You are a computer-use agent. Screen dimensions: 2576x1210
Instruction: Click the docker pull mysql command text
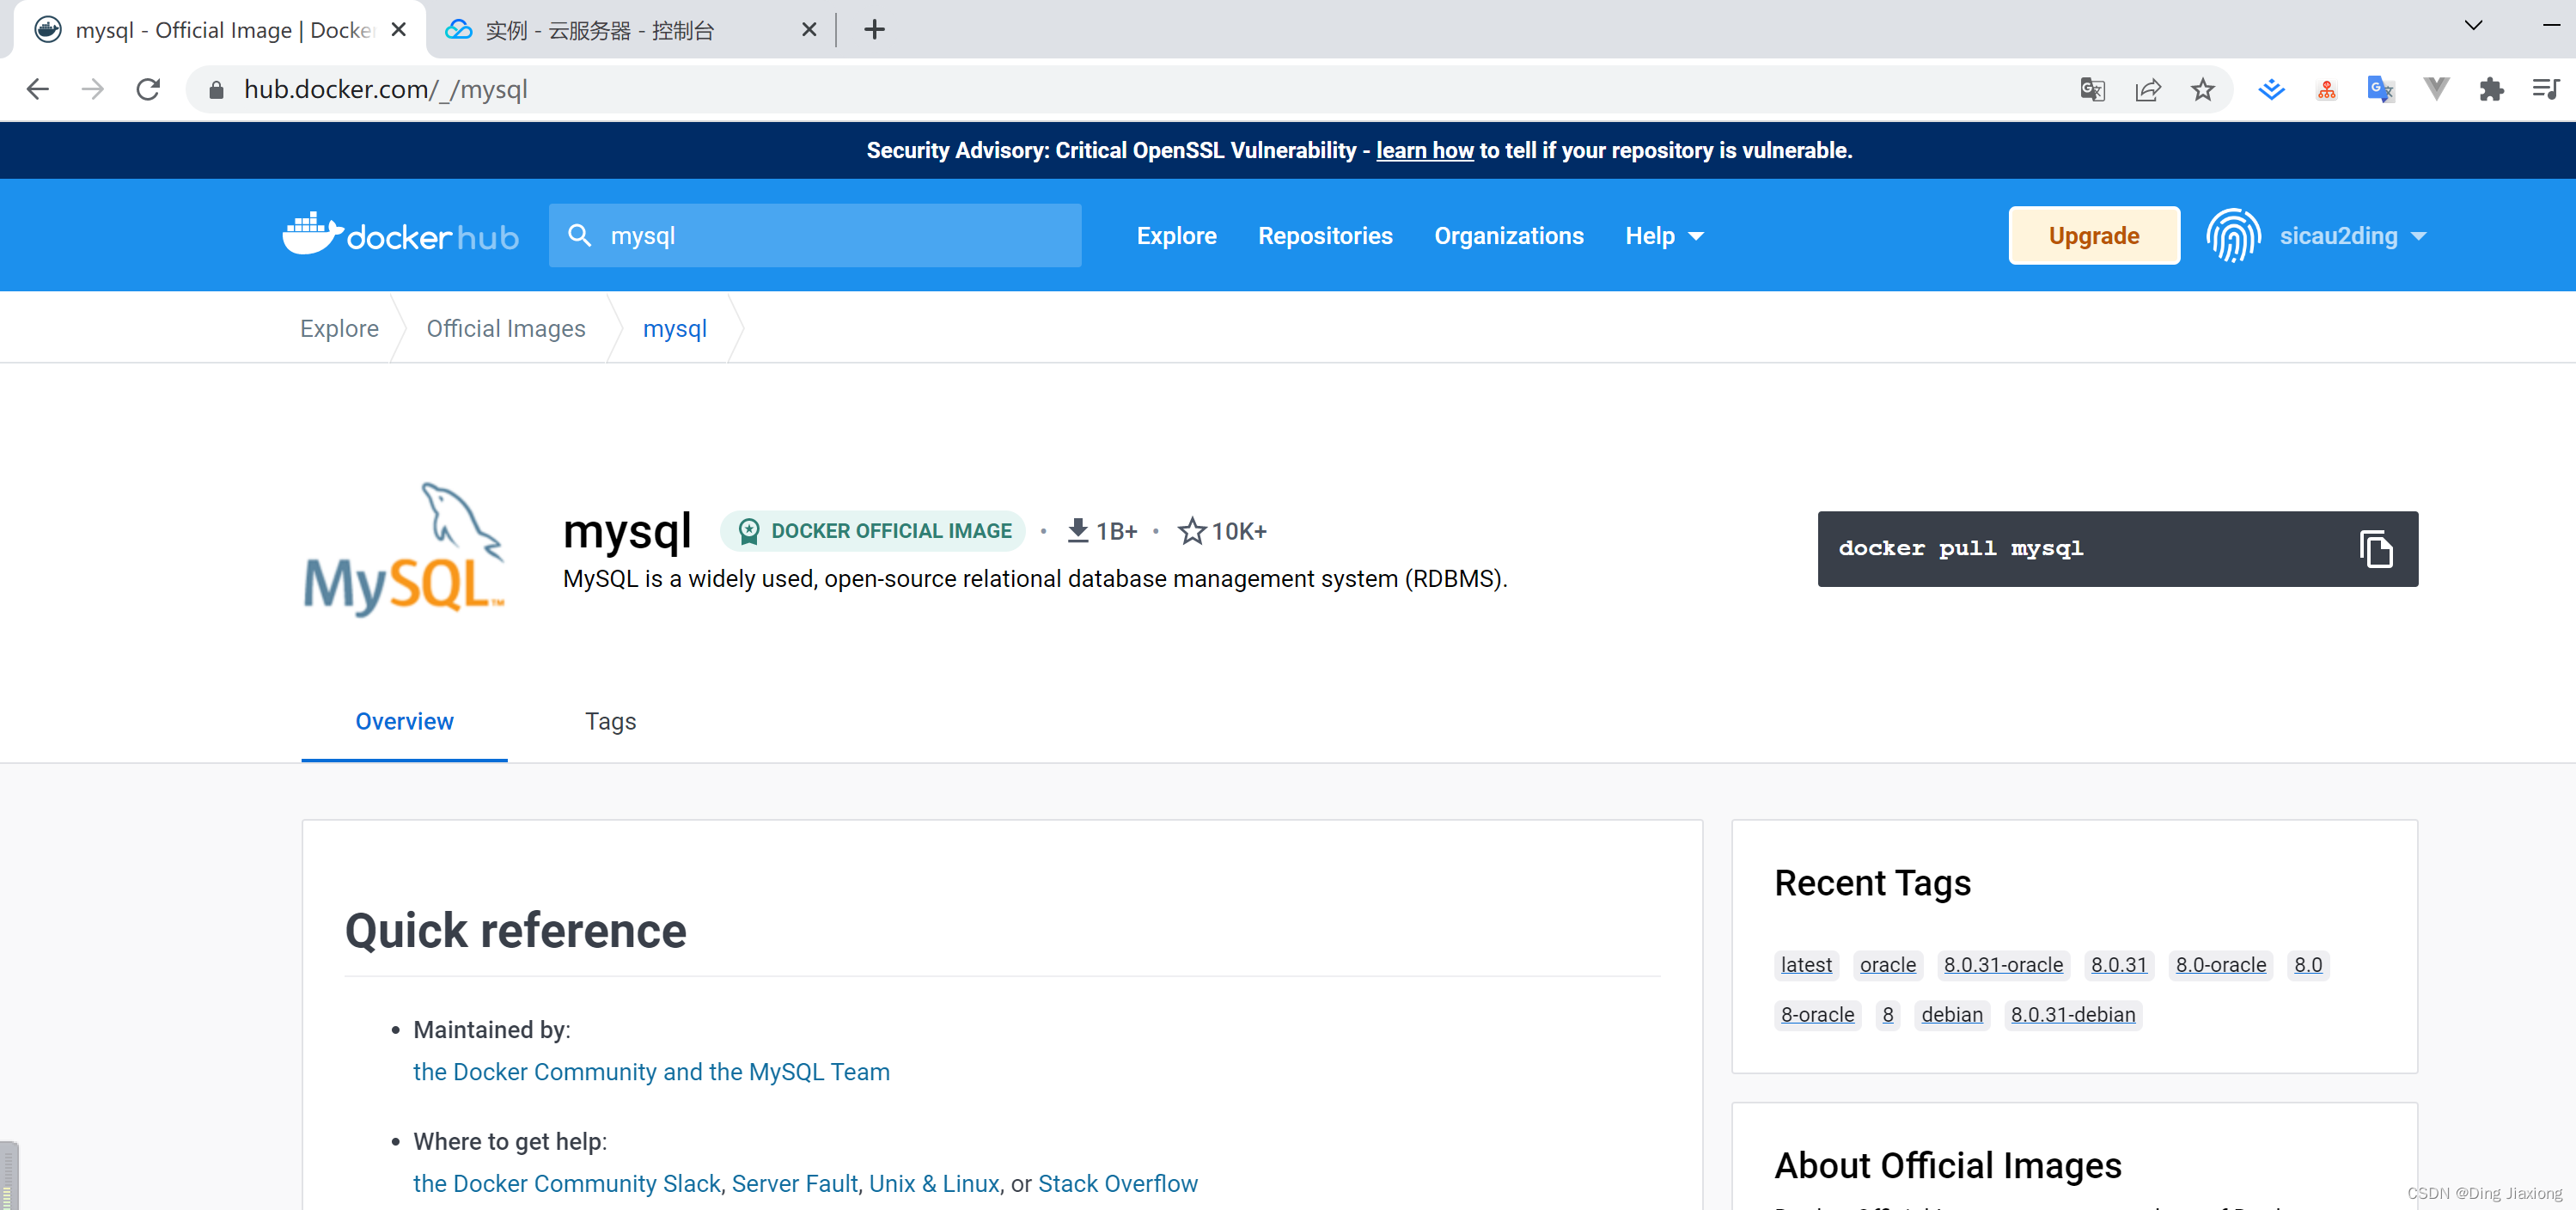[1961, 549]
